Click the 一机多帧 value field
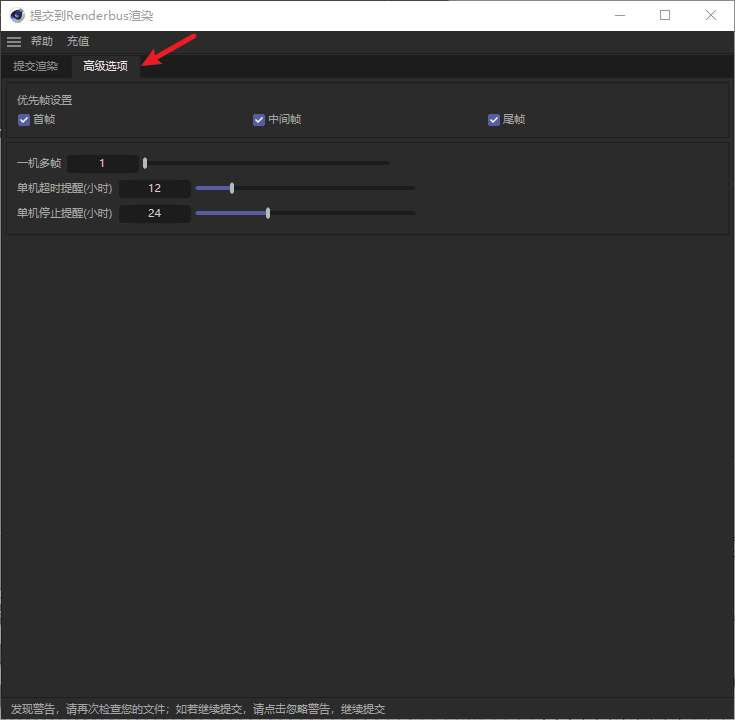735x720 pixels. coord(102,163)
